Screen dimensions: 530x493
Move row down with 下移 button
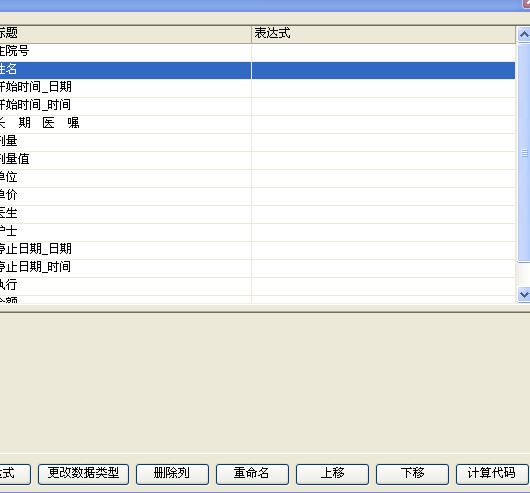tap(412, 474)
